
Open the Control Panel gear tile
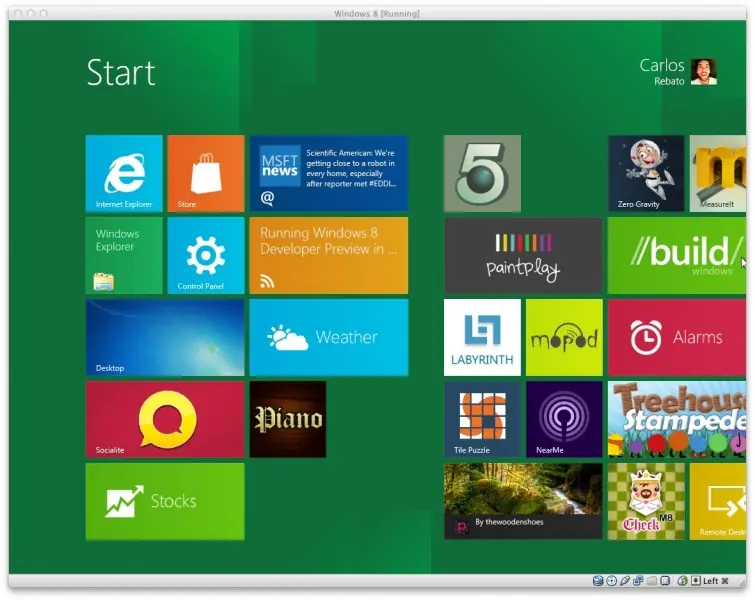click(206, 255)
